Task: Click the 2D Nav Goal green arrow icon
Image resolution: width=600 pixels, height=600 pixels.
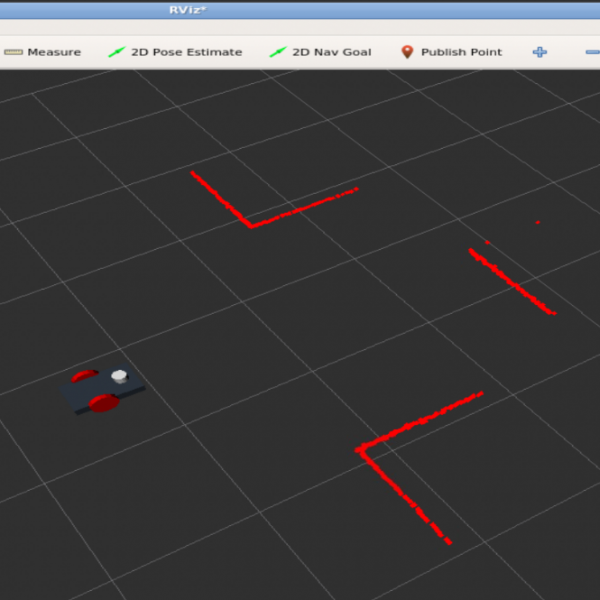Action: point(278,52)
